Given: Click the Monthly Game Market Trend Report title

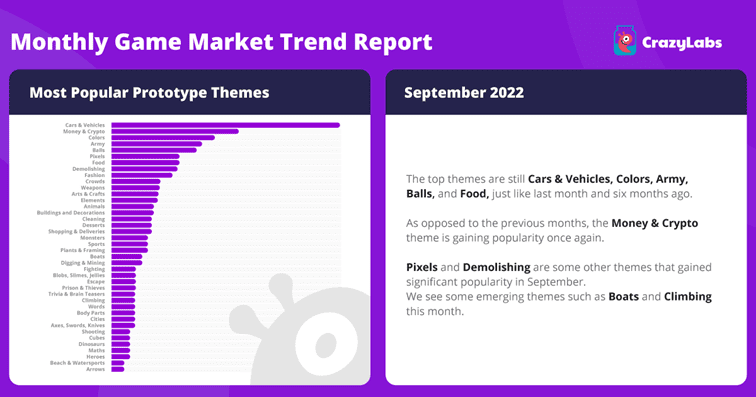Looking at the screenshot, I should coord(221,42).
